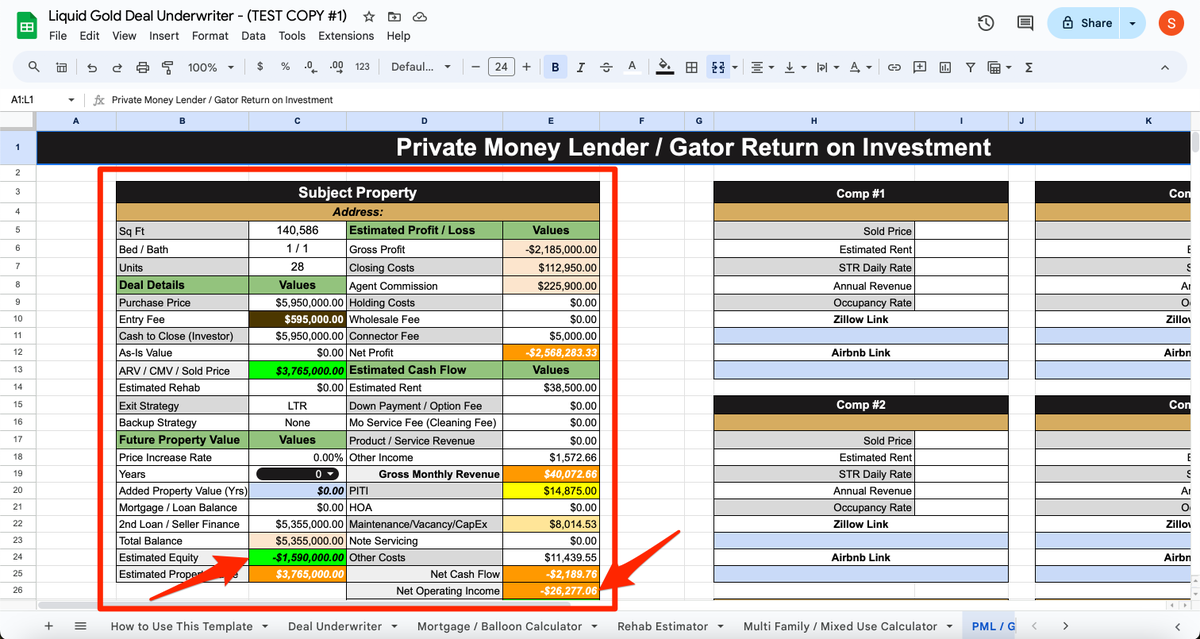The image size is (1200, 639).
Task: Open the zoom level dropdown
Action: point(210,67)
